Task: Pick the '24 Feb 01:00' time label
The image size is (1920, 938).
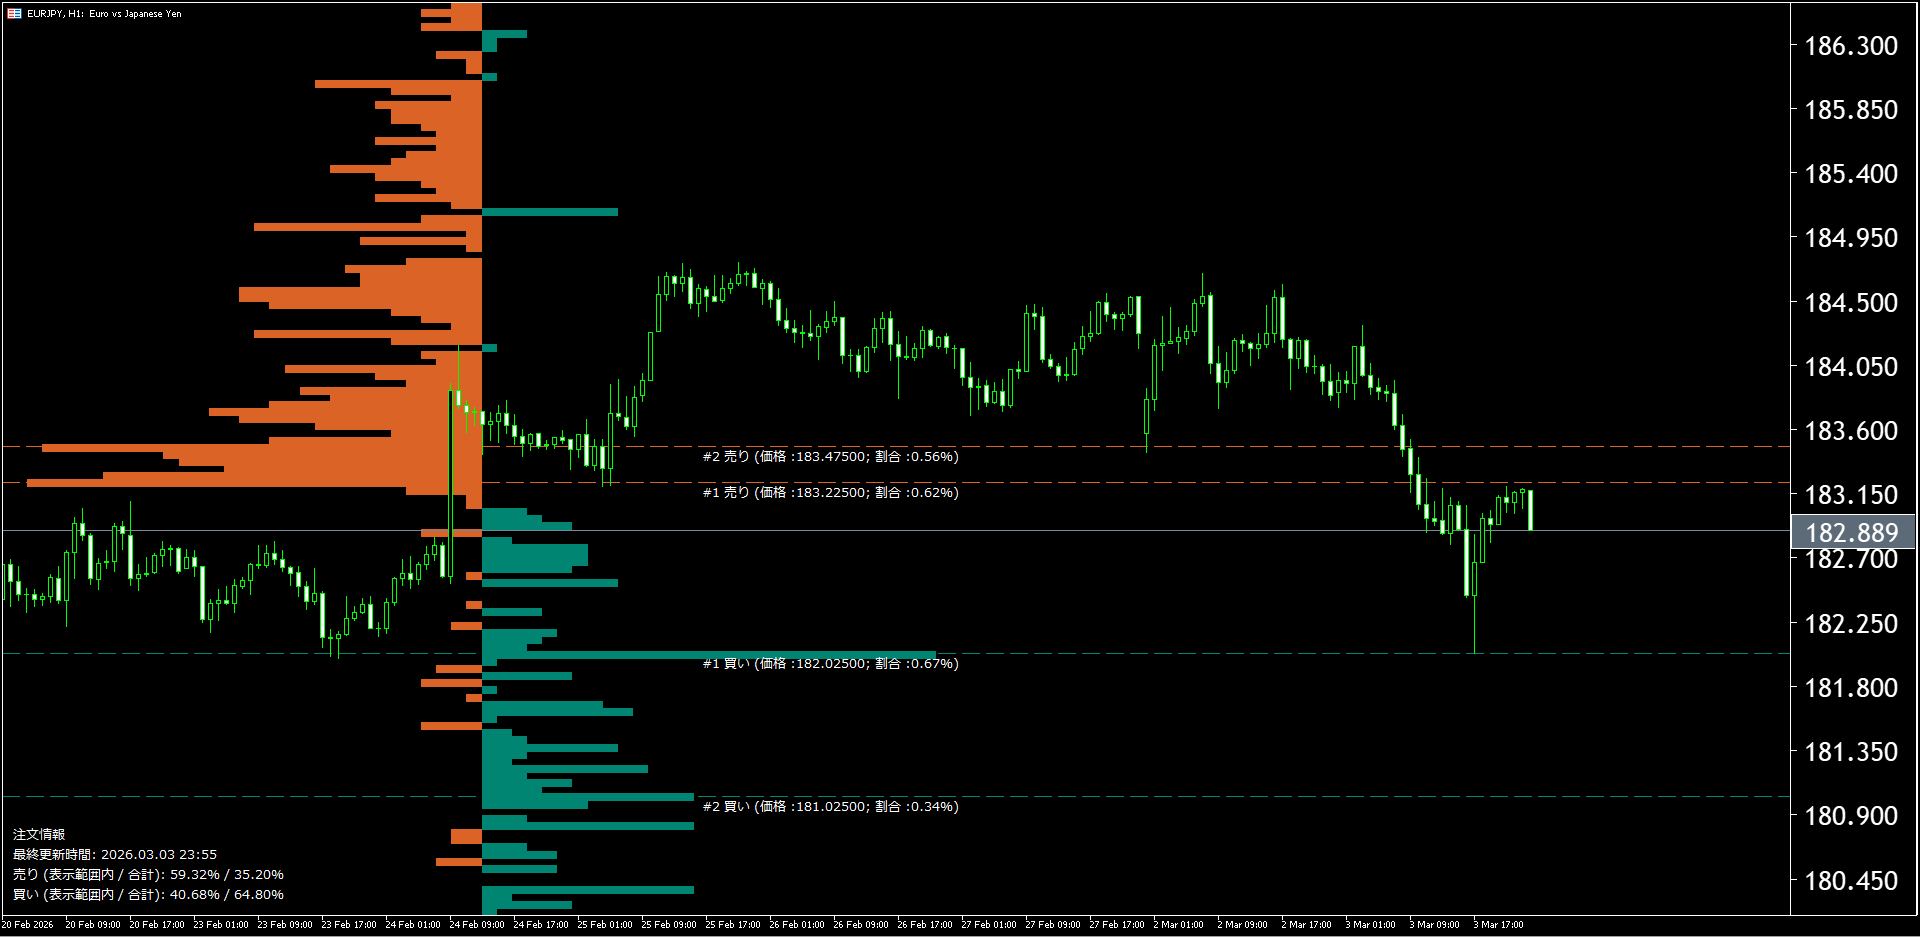Action: [413, 925]
